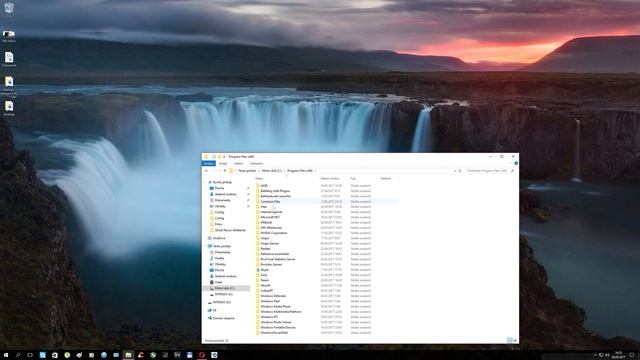
Task: Open the MSBuild folder
Action: 266,223
